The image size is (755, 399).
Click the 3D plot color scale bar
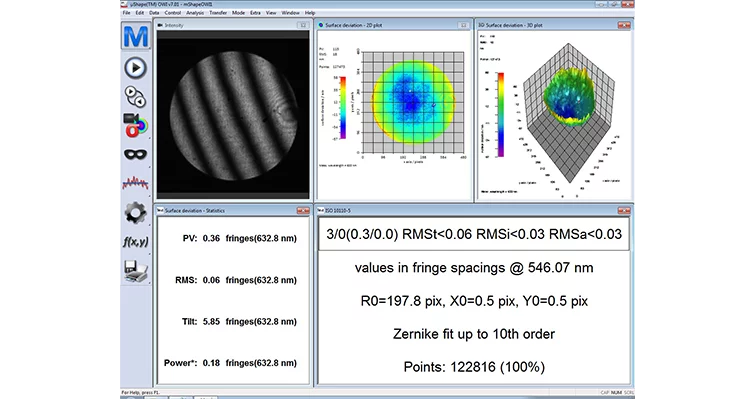point(501,115)
